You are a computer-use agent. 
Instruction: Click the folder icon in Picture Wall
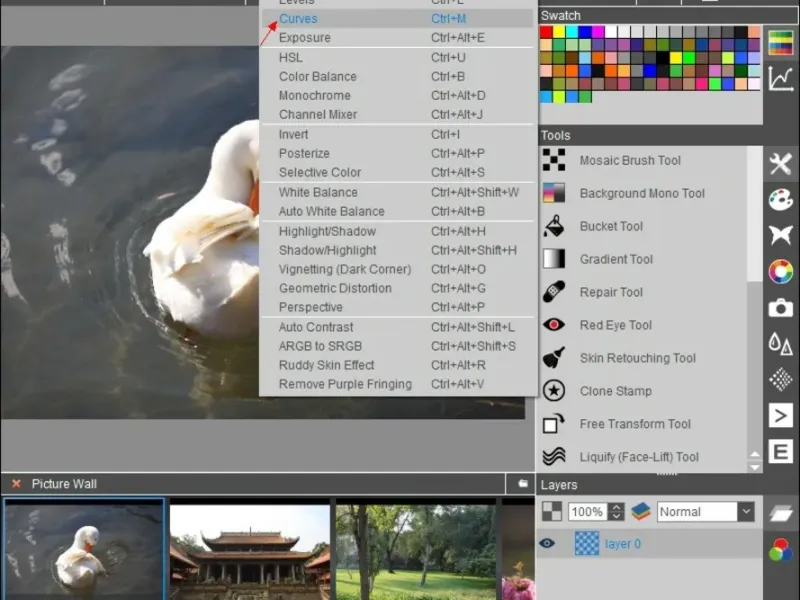click(522, 484)
